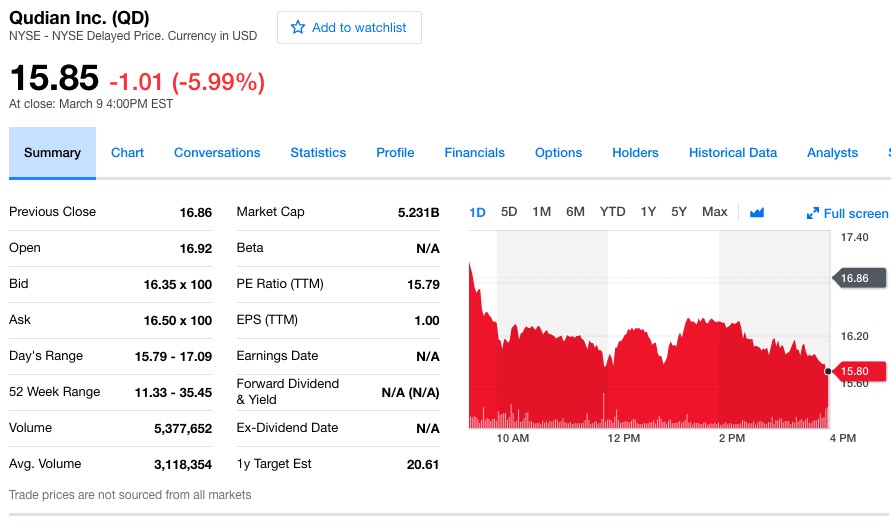This screenshot has height=522, width=891.
Task: Click the Qudian Inc. (QD) heading
Action: (x=79, y=18)
